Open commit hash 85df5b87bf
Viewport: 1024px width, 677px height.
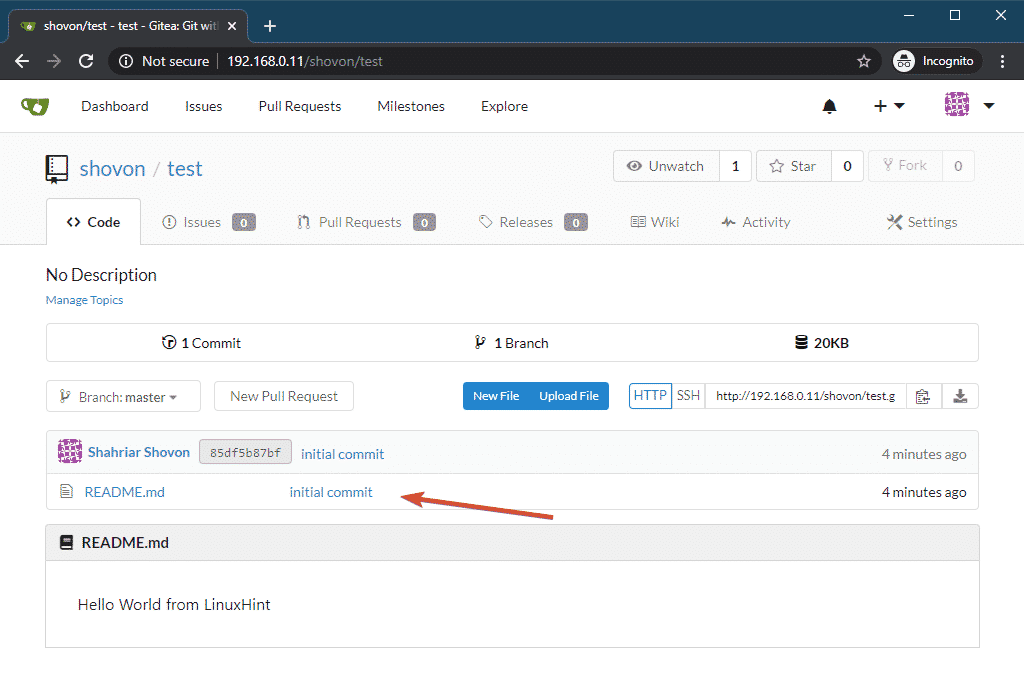(246, 452)
